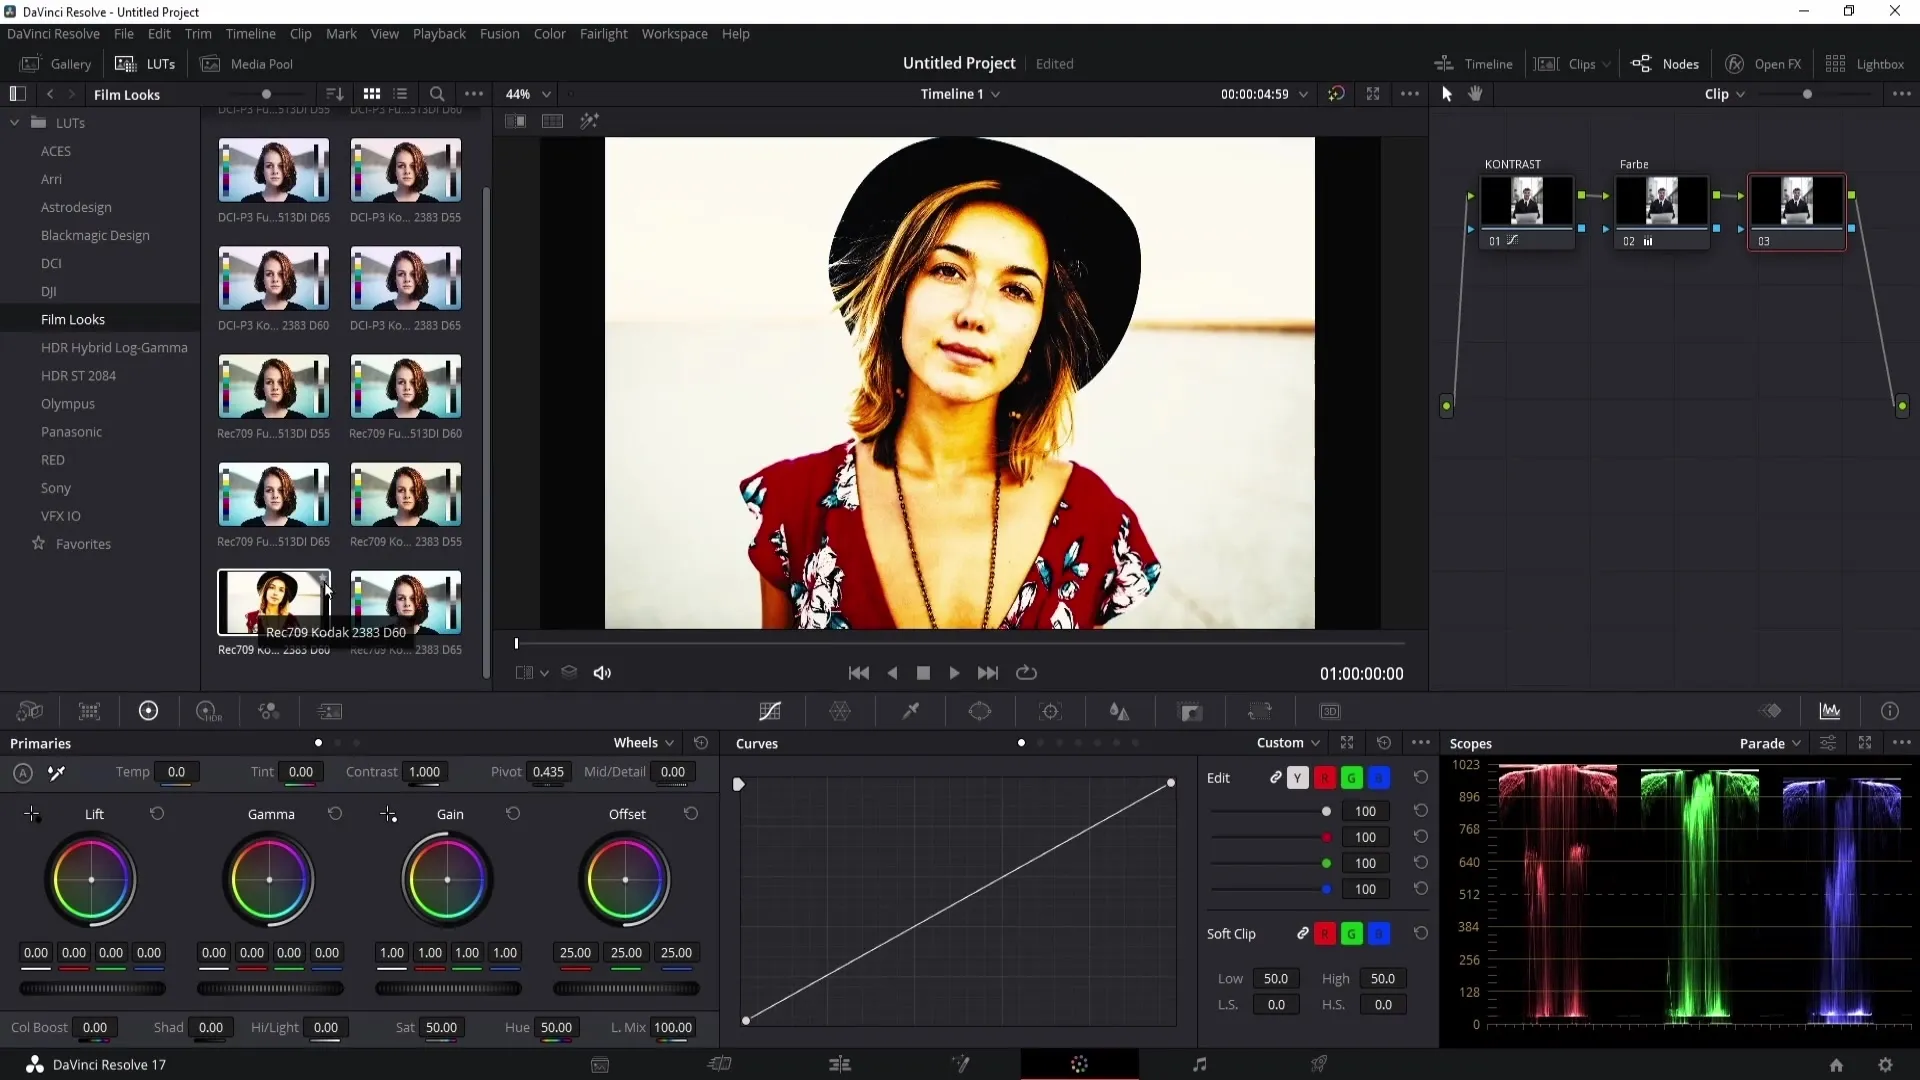Screen dimensions: 1920x1080
Task: Click the Rec709 Kodak 2383 D60 LUT thumbnail
Action: [x=273, y=603]
